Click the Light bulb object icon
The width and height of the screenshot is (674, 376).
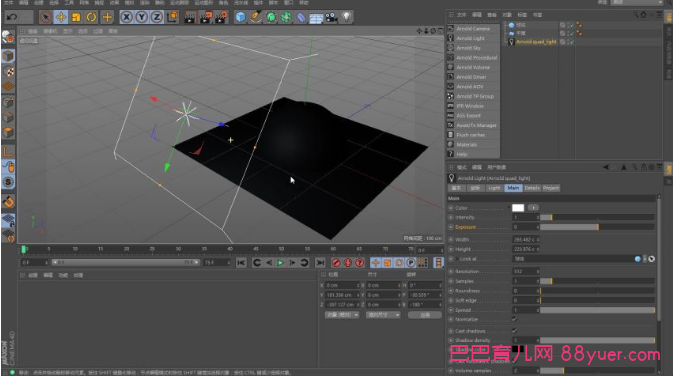pos(346,17)
